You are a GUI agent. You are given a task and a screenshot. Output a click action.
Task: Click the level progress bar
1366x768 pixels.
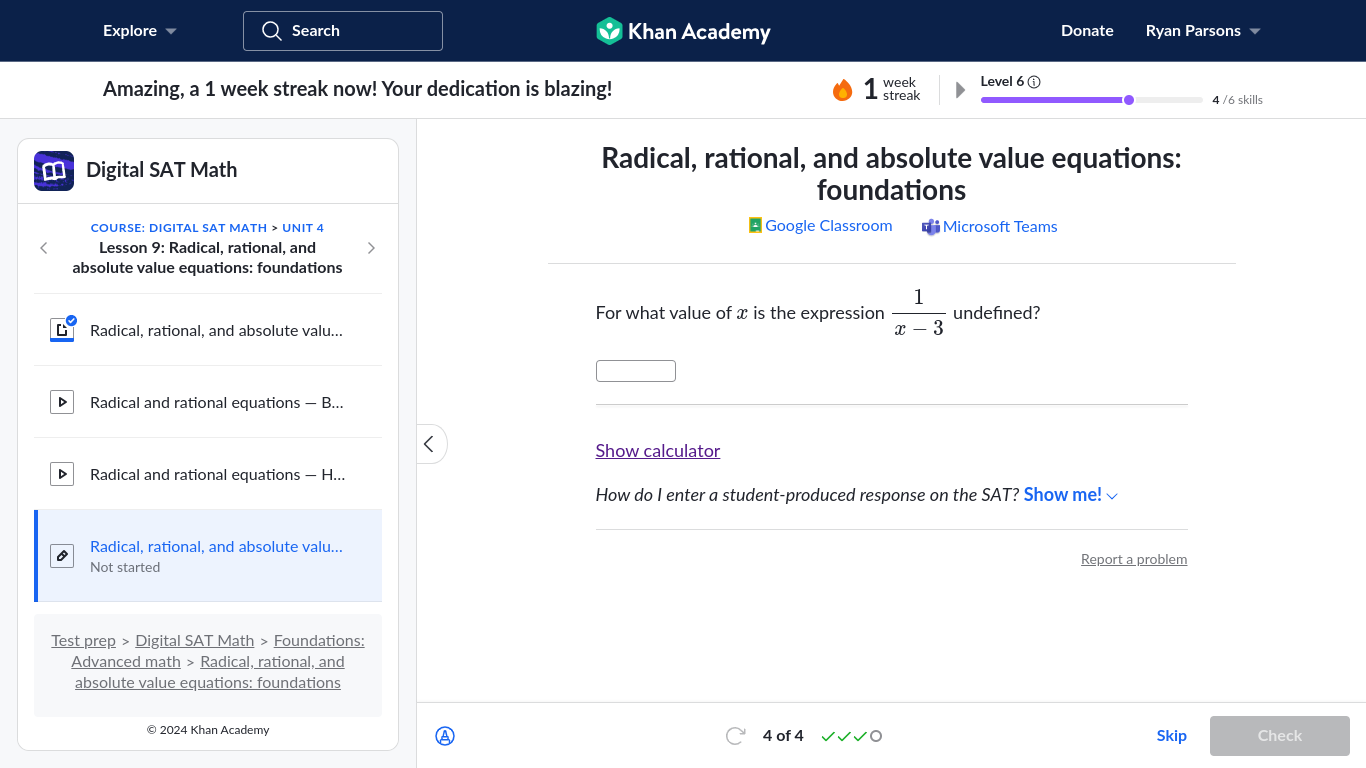pyautogui.click(x=1092, y=100)
